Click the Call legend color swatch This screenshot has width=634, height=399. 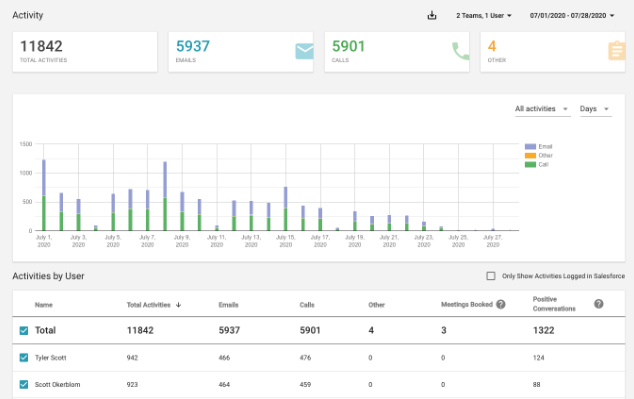[x=530, y=165]
